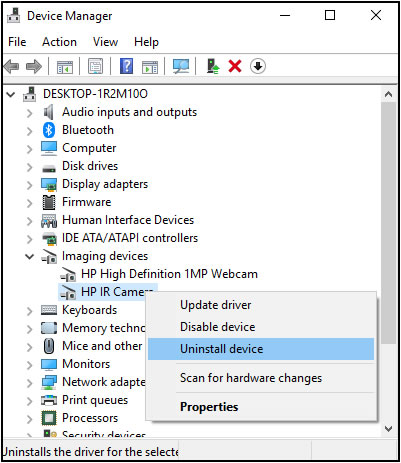401x463 pixels.
Task: Click the Update device driver toolbar icon
Action: pyautogui.click(x=213, y=66)
